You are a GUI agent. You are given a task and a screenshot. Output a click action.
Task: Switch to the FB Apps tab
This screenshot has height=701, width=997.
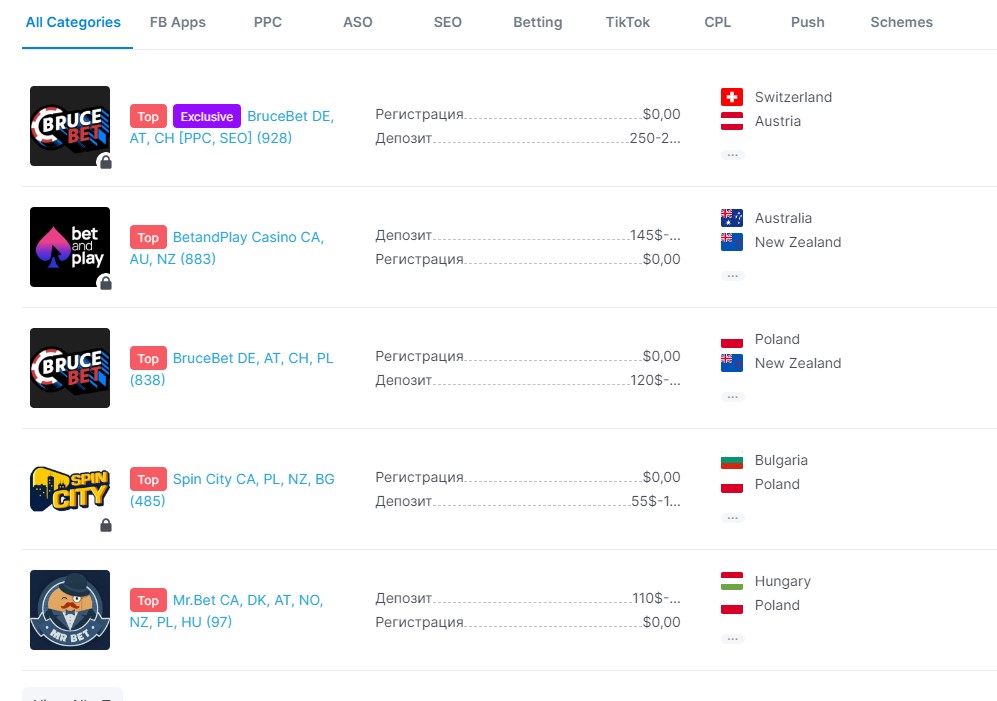[x=177, y=22]
